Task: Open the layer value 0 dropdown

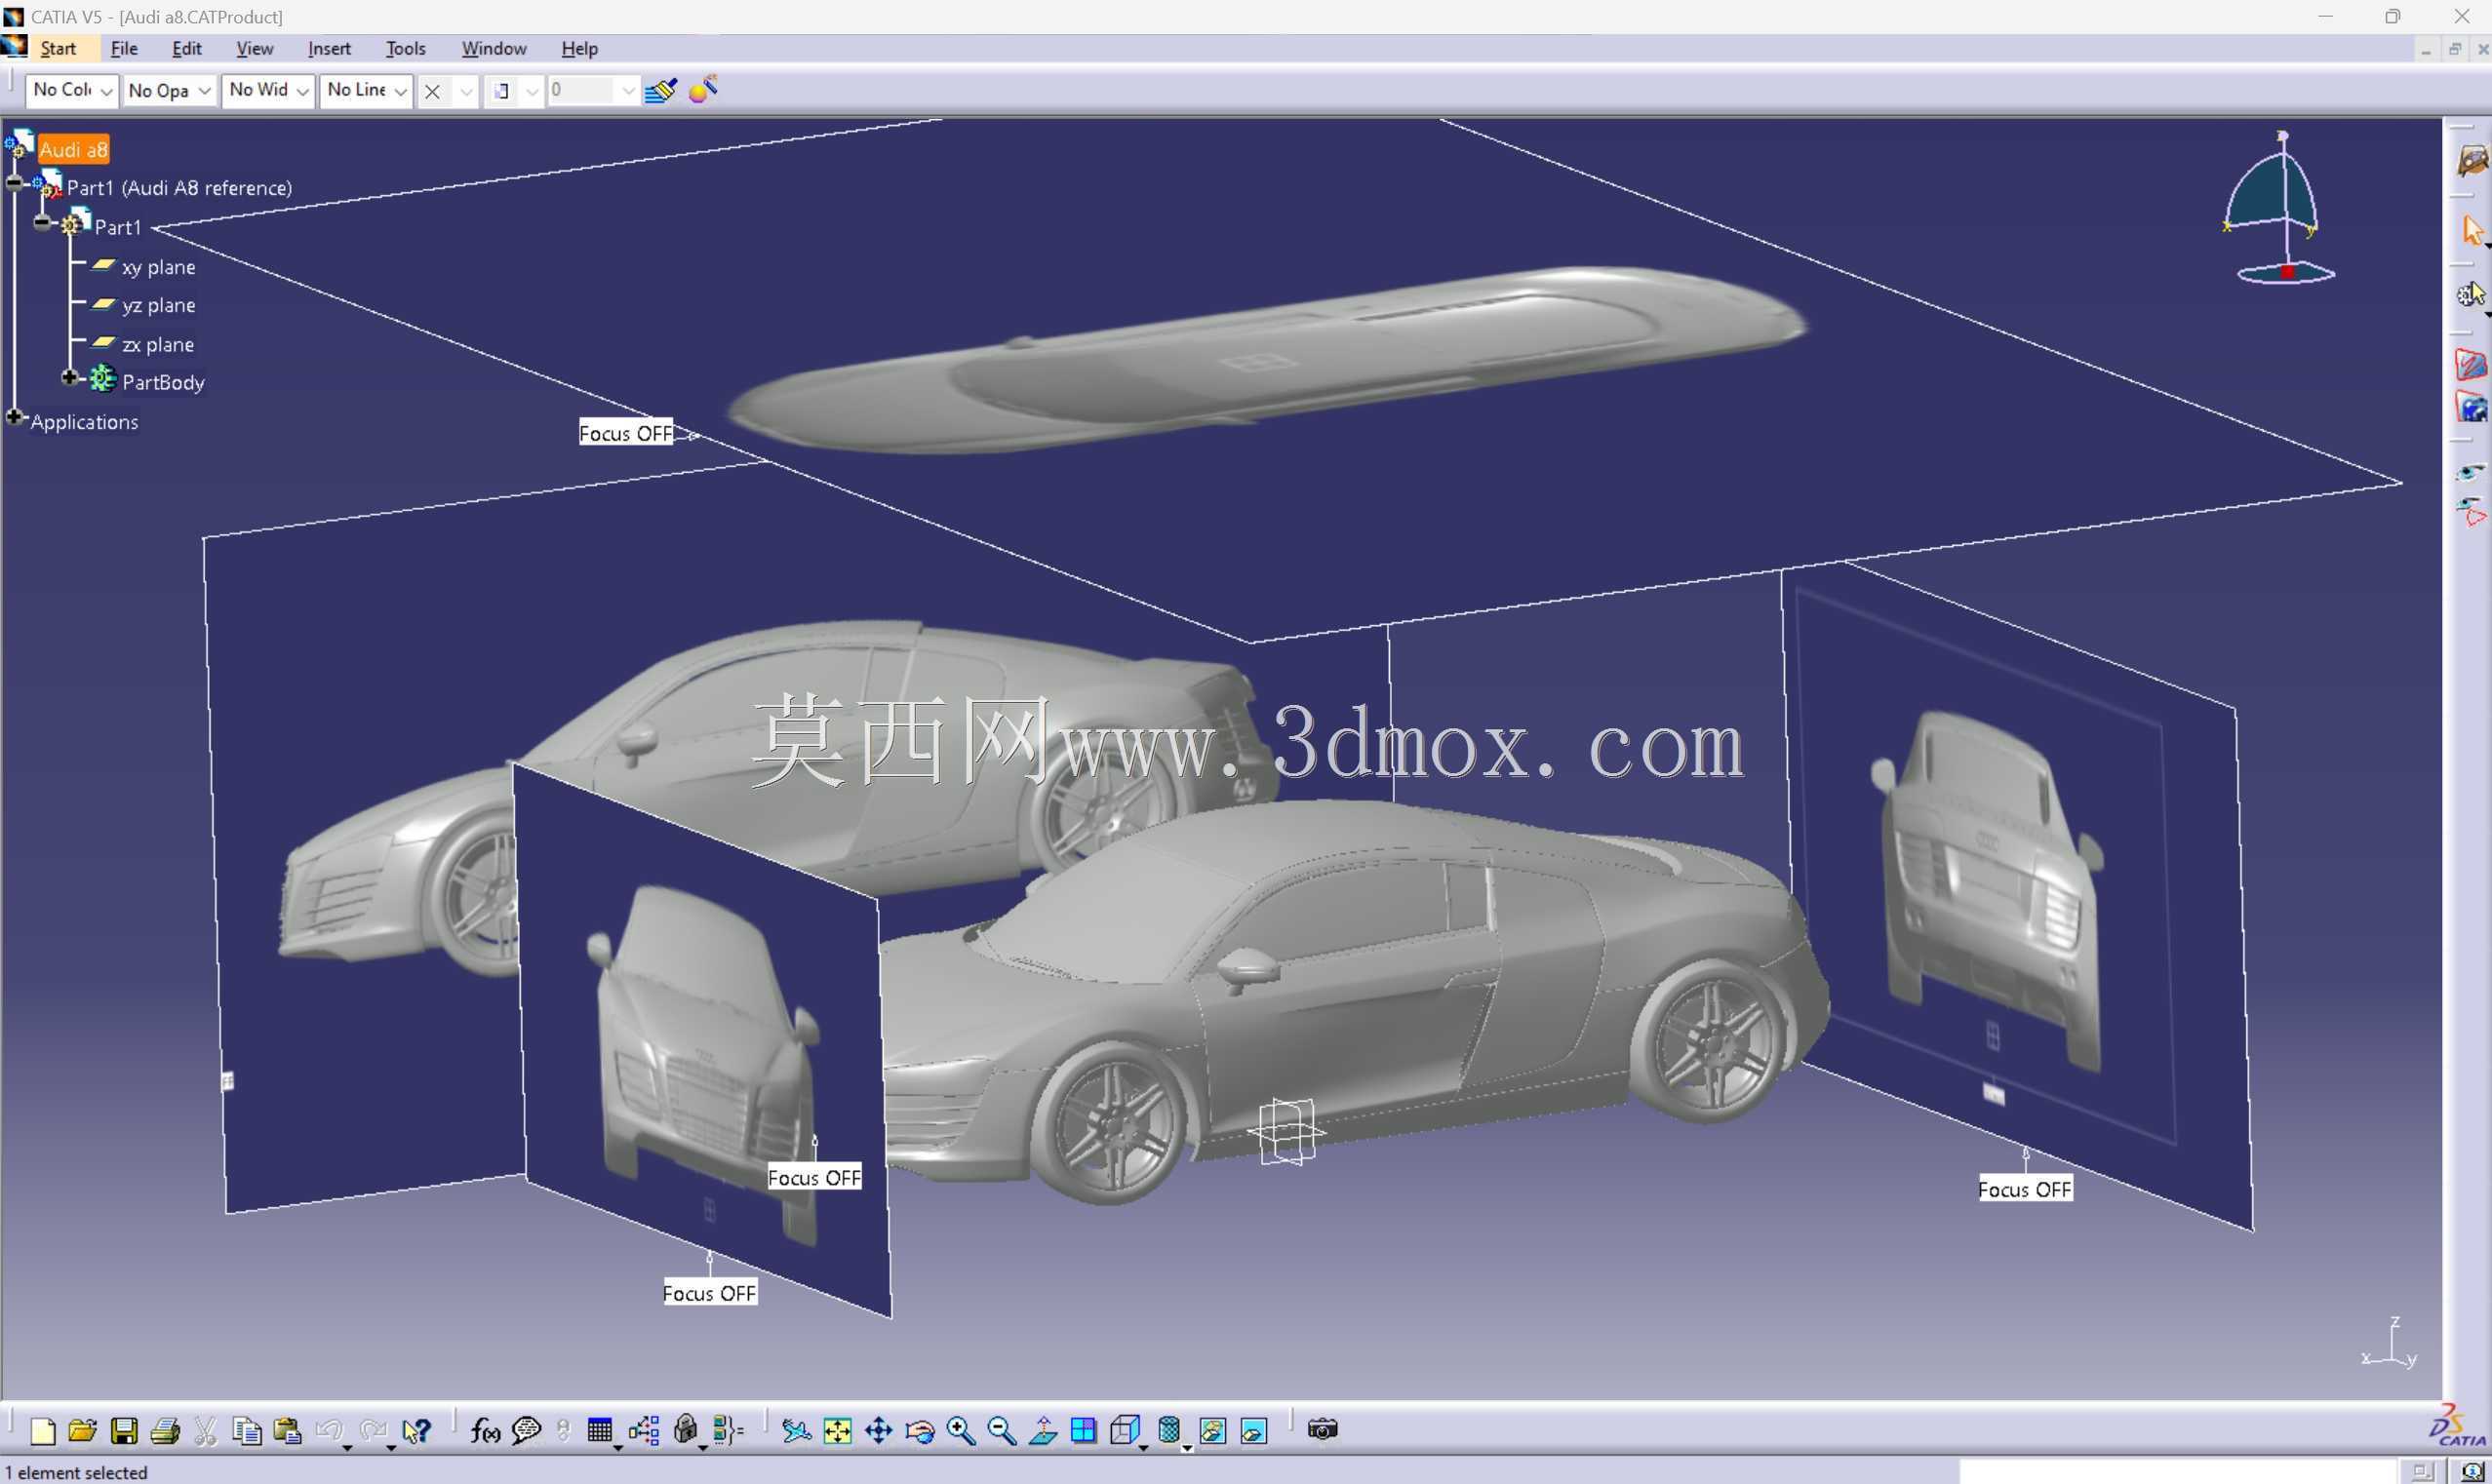Action: pos(593,90)
